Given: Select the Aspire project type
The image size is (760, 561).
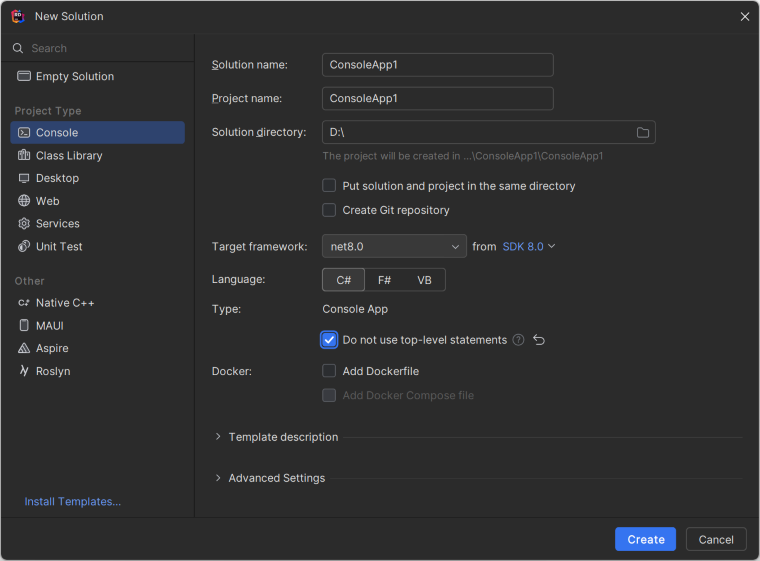Looking at the screenshot, I should tap(52, 349).
